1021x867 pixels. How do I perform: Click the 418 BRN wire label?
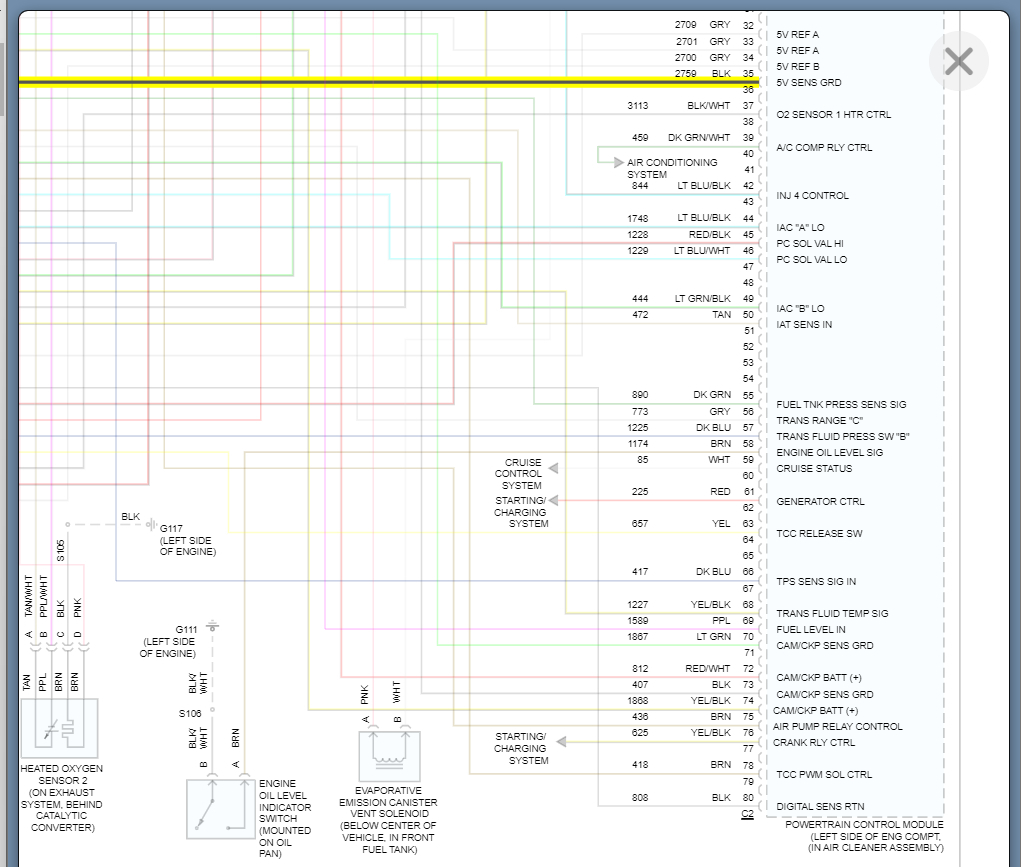(681, 765)
